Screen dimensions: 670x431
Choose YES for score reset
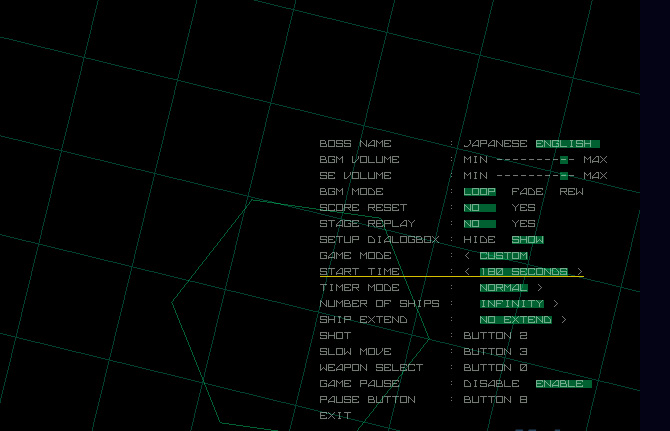523,208
